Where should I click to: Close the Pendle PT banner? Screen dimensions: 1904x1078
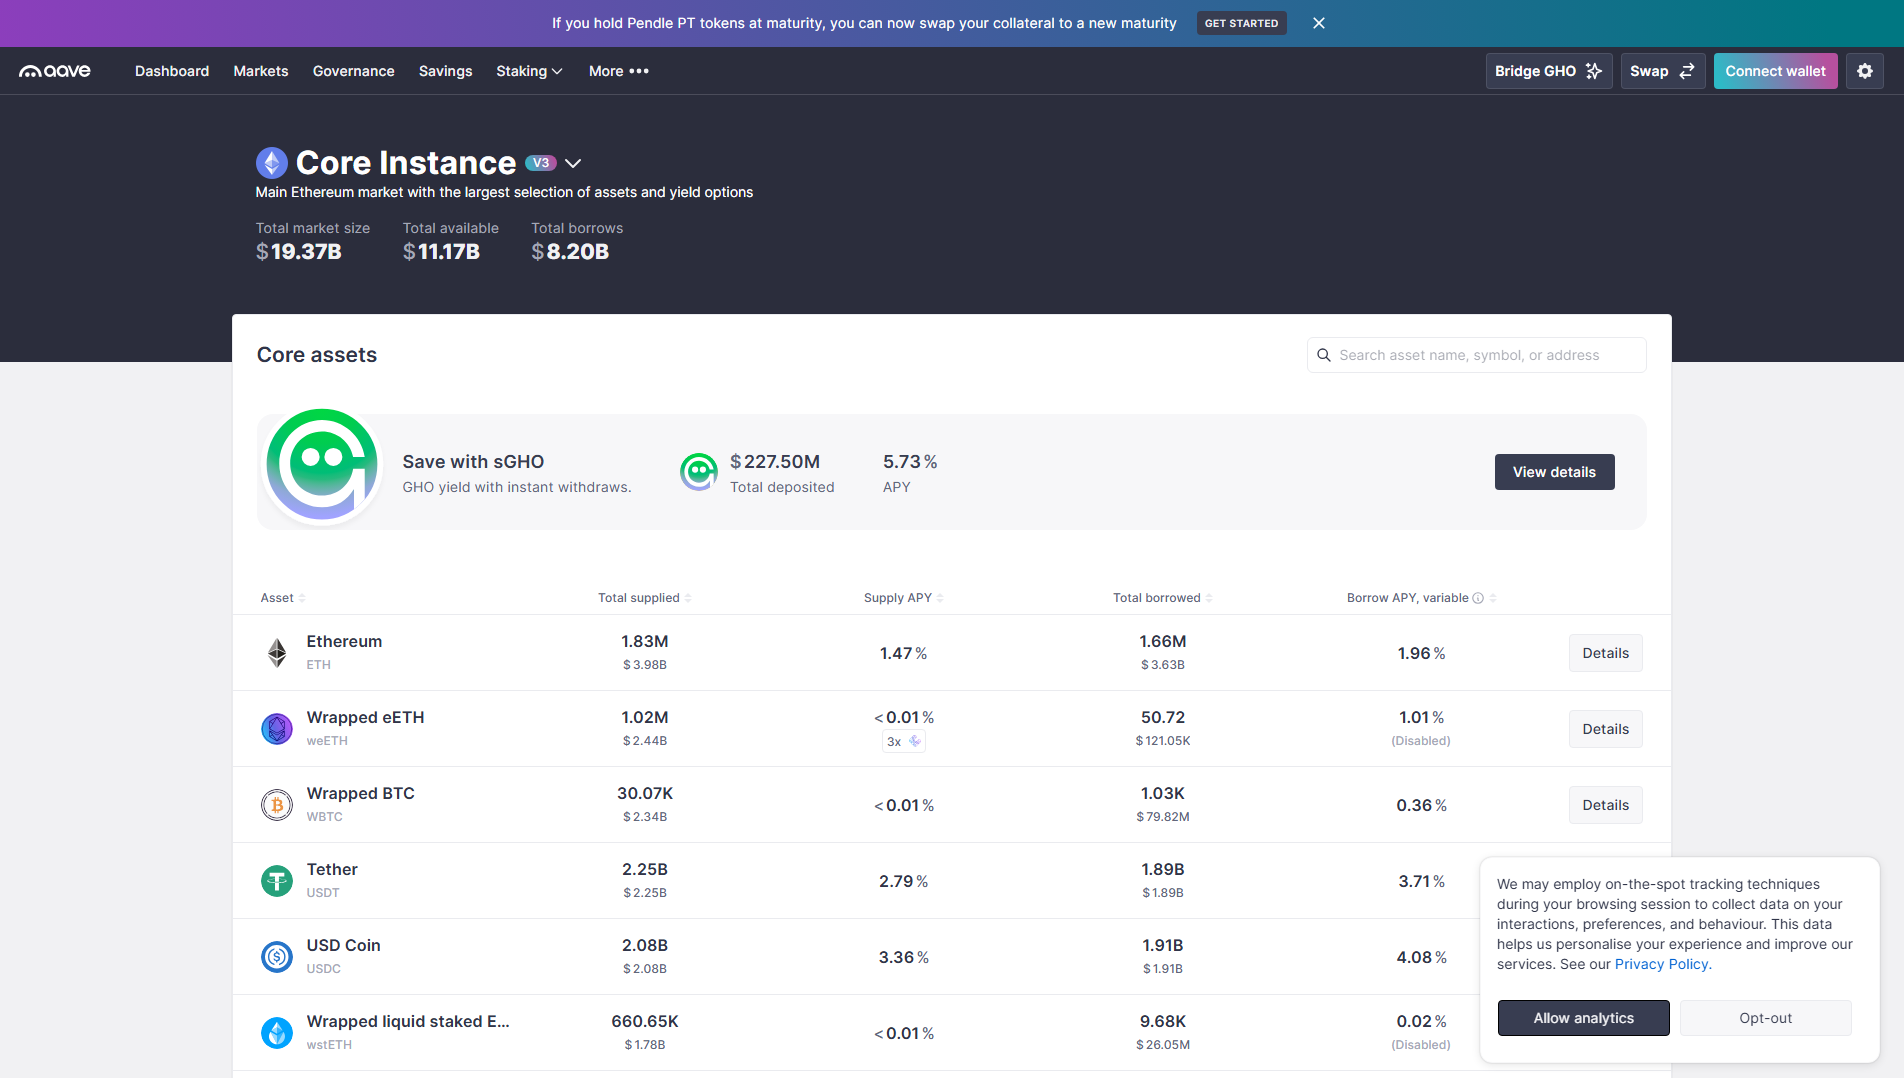click(1319, 23)
